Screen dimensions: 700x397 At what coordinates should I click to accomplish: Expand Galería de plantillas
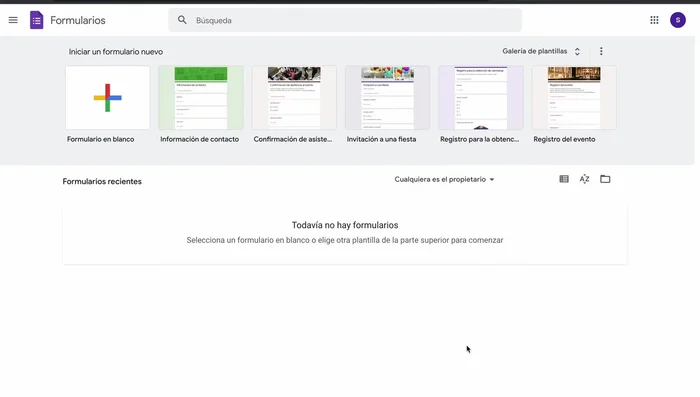pos(541,51)
